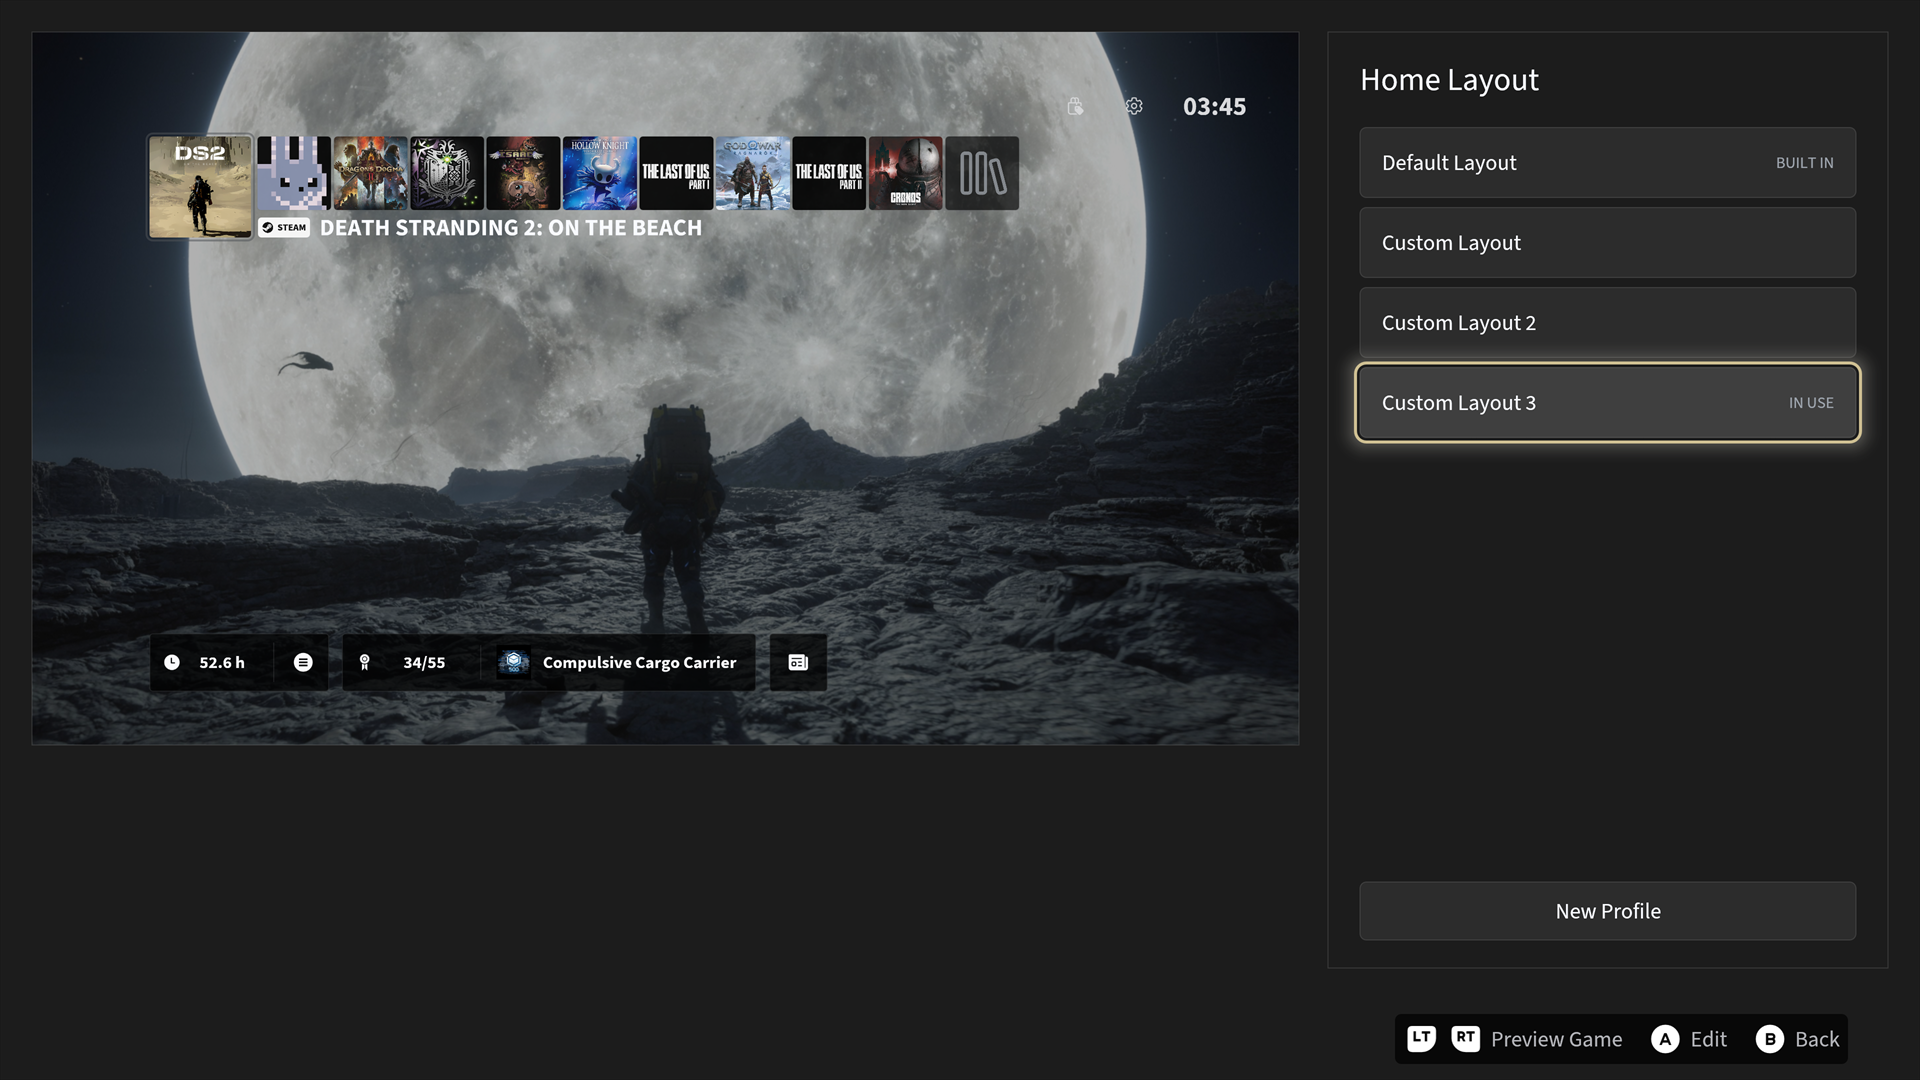Click the 34/55 achievements count
The image size is (1920, 1080).
coord(424,662)
